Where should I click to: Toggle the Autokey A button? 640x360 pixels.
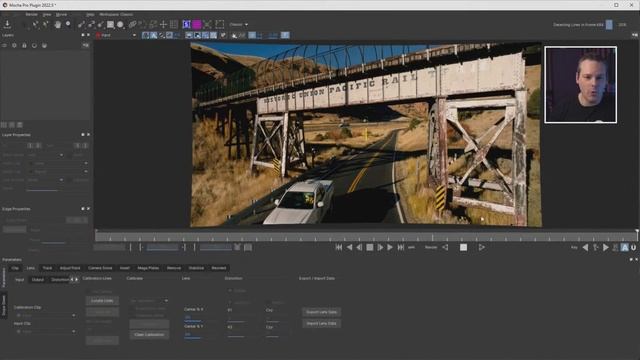click(x=625, y=247)
